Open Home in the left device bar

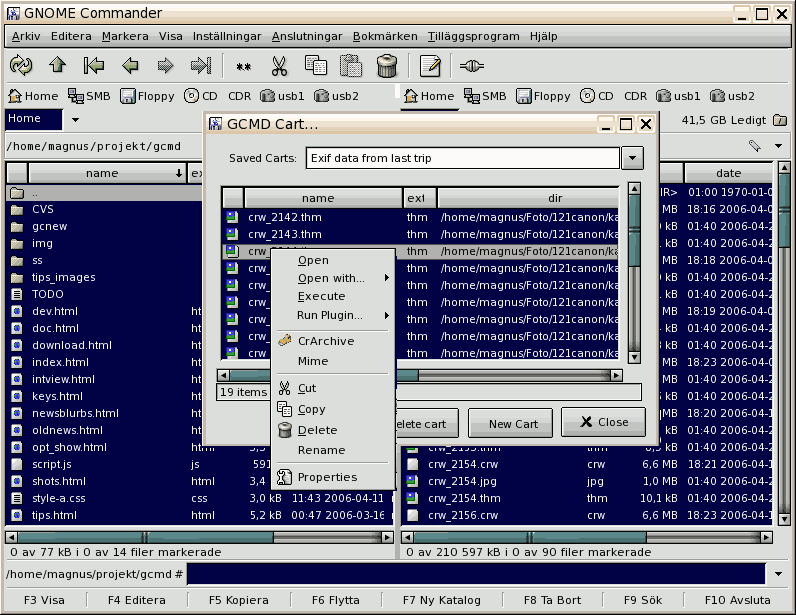(x=34, y=96)
